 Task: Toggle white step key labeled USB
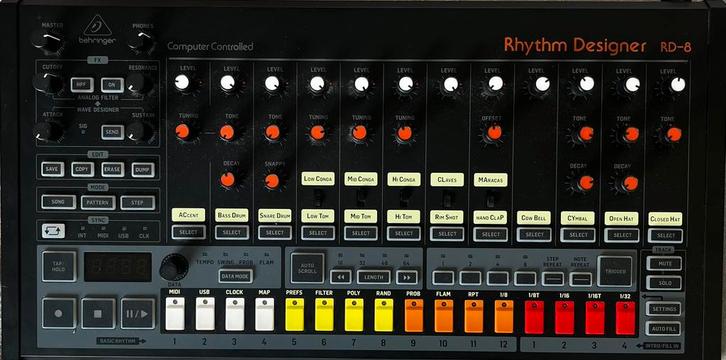point(205,314)
